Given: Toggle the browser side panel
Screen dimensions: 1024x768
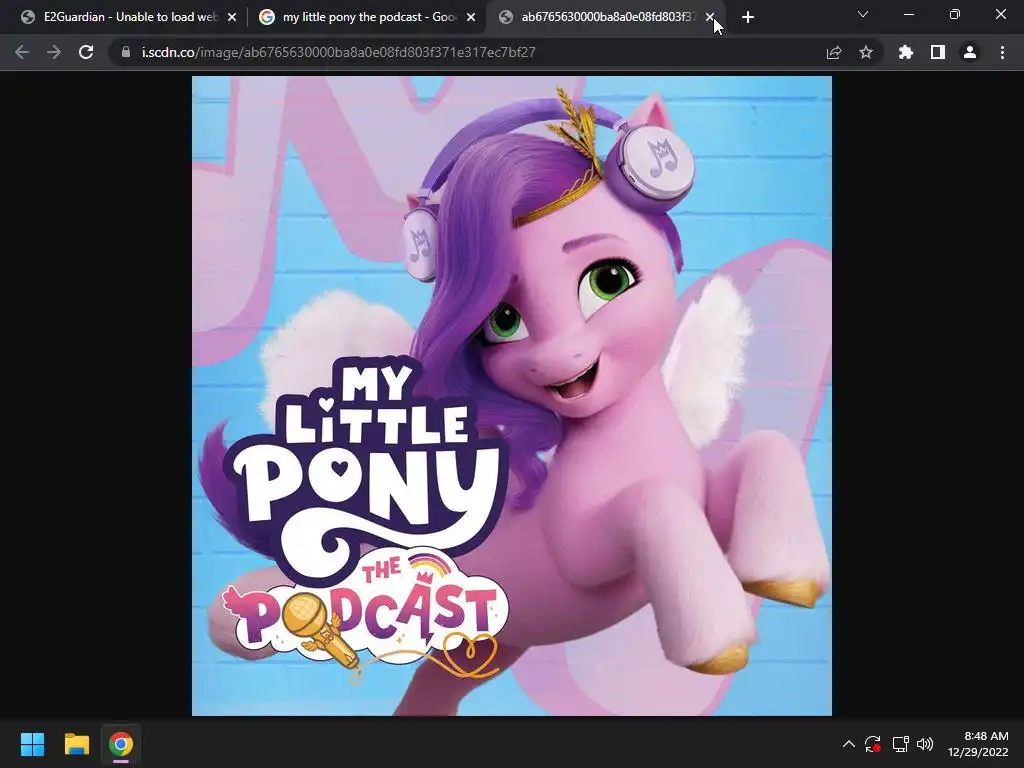Looking at the screenshot, I should point(938,52).
